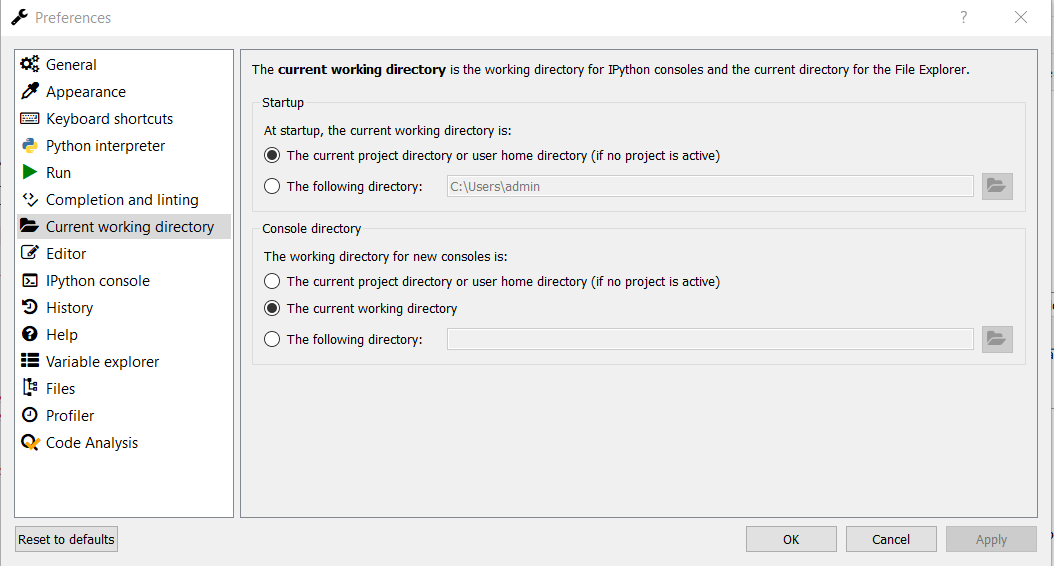Image resolution: width=1054 pixels, height=566 pixels.
Task: Click the Keyboard shortcuts keyboard icon
Action: (x=30, y=119)
